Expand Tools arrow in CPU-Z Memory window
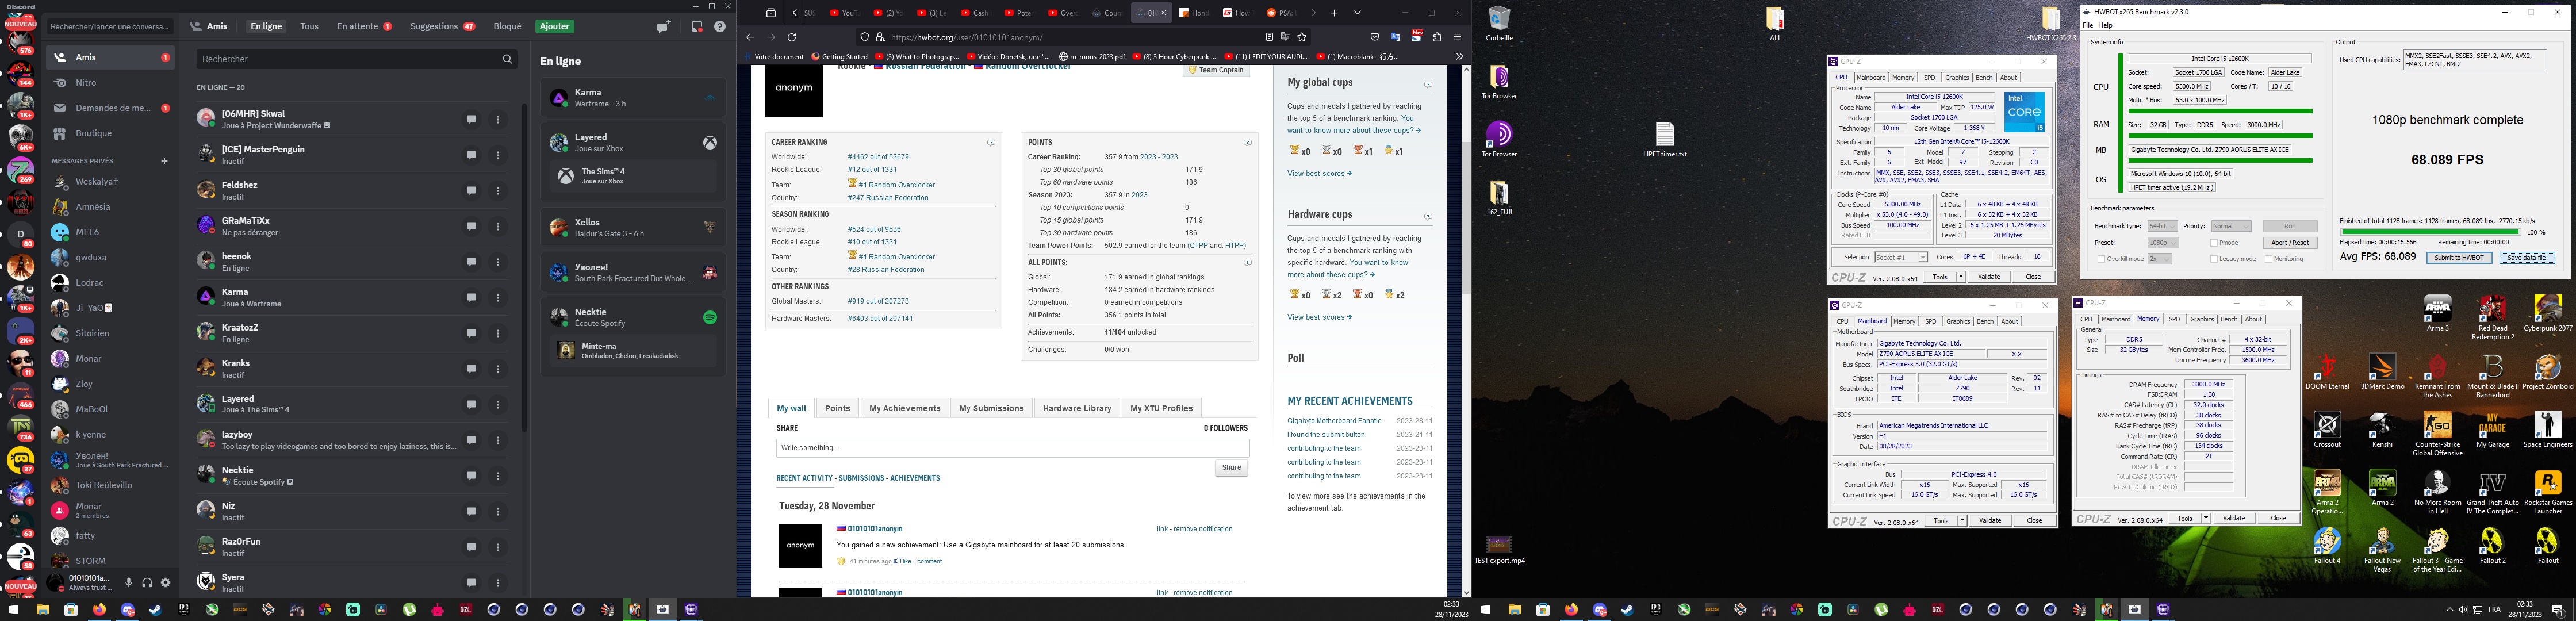The height and width of the screenshot is (621, 2576). [2205, 518]
